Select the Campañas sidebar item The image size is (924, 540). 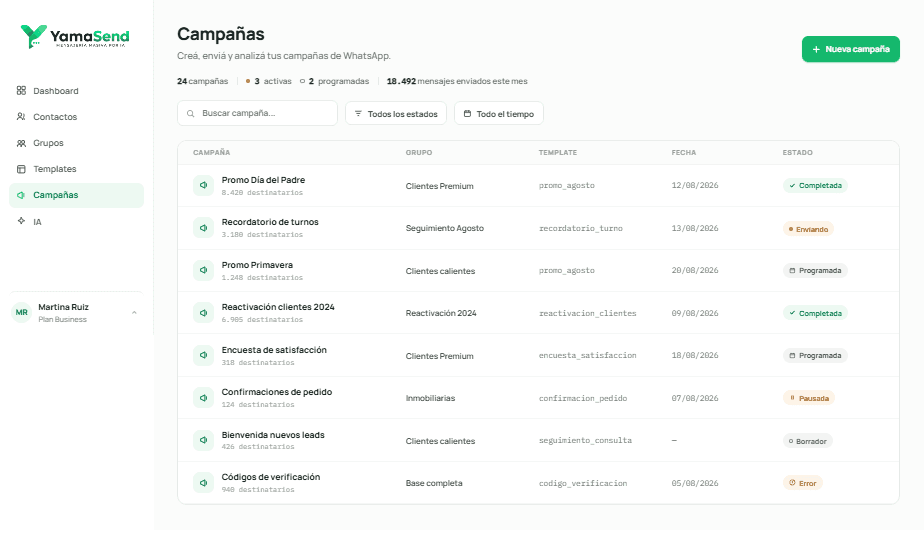[x=76, y=195]
